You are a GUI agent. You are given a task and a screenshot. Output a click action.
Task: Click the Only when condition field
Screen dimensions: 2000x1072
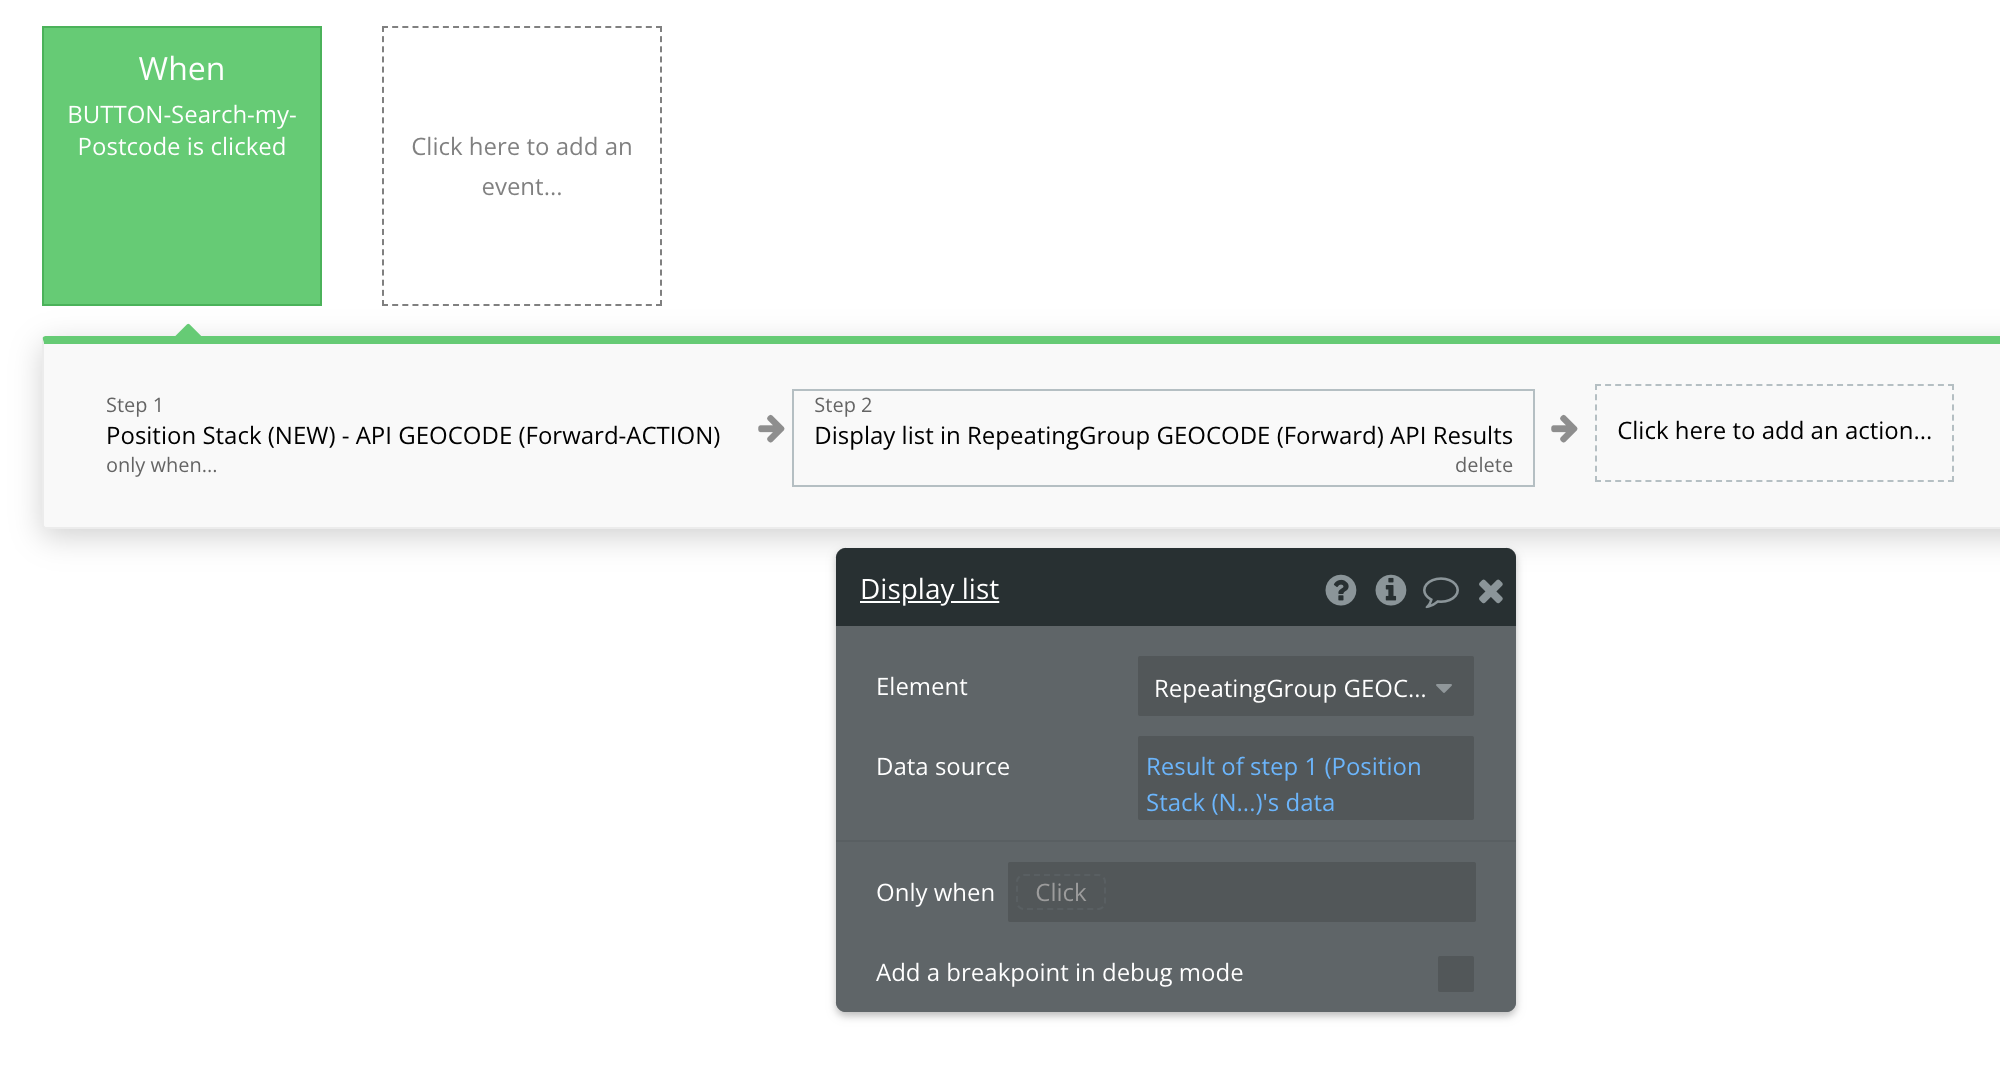1241,892
